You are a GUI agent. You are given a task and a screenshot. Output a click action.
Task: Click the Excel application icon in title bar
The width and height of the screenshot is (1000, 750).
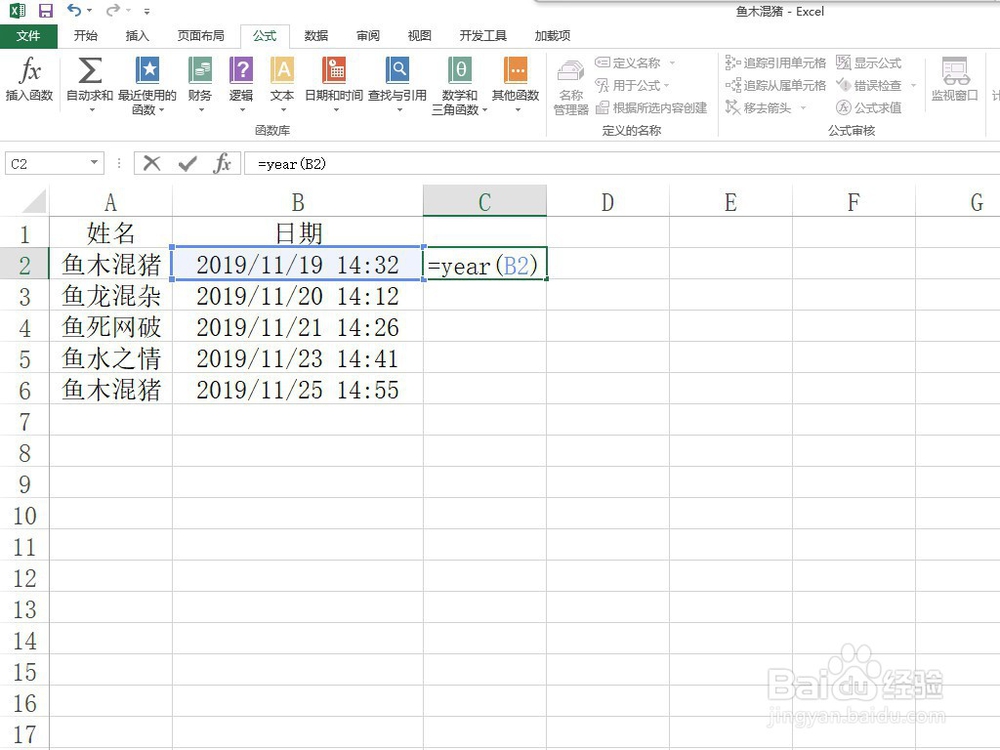tap(17, 10)
